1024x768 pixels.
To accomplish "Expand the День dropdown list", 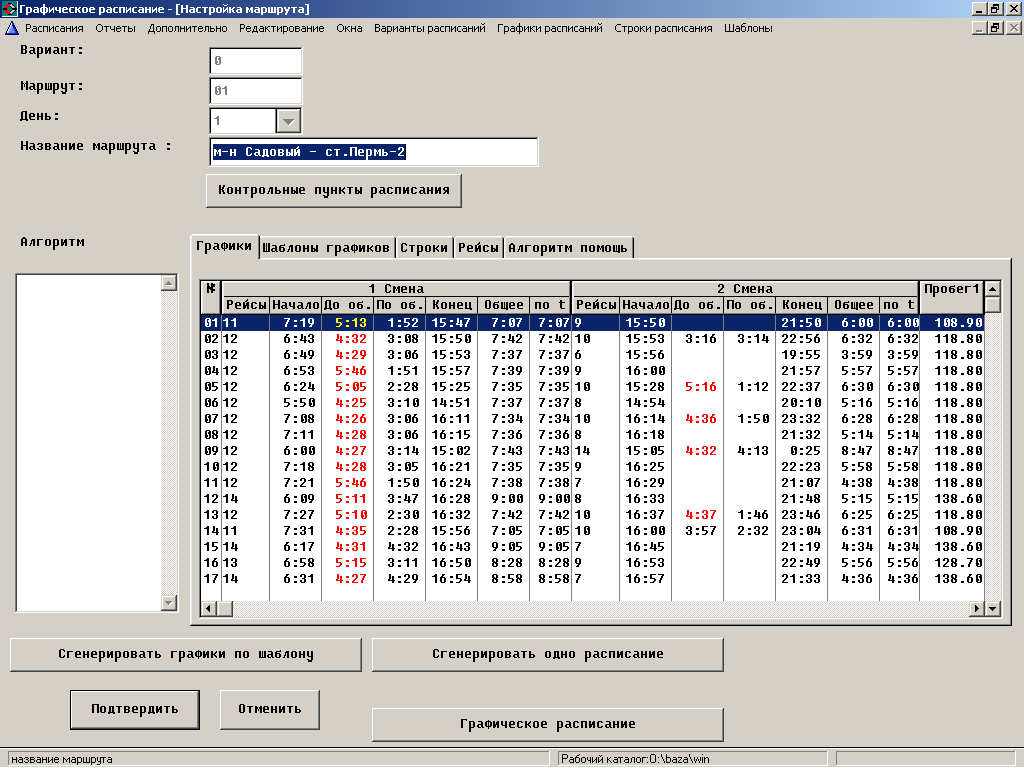I will [288, 120].
